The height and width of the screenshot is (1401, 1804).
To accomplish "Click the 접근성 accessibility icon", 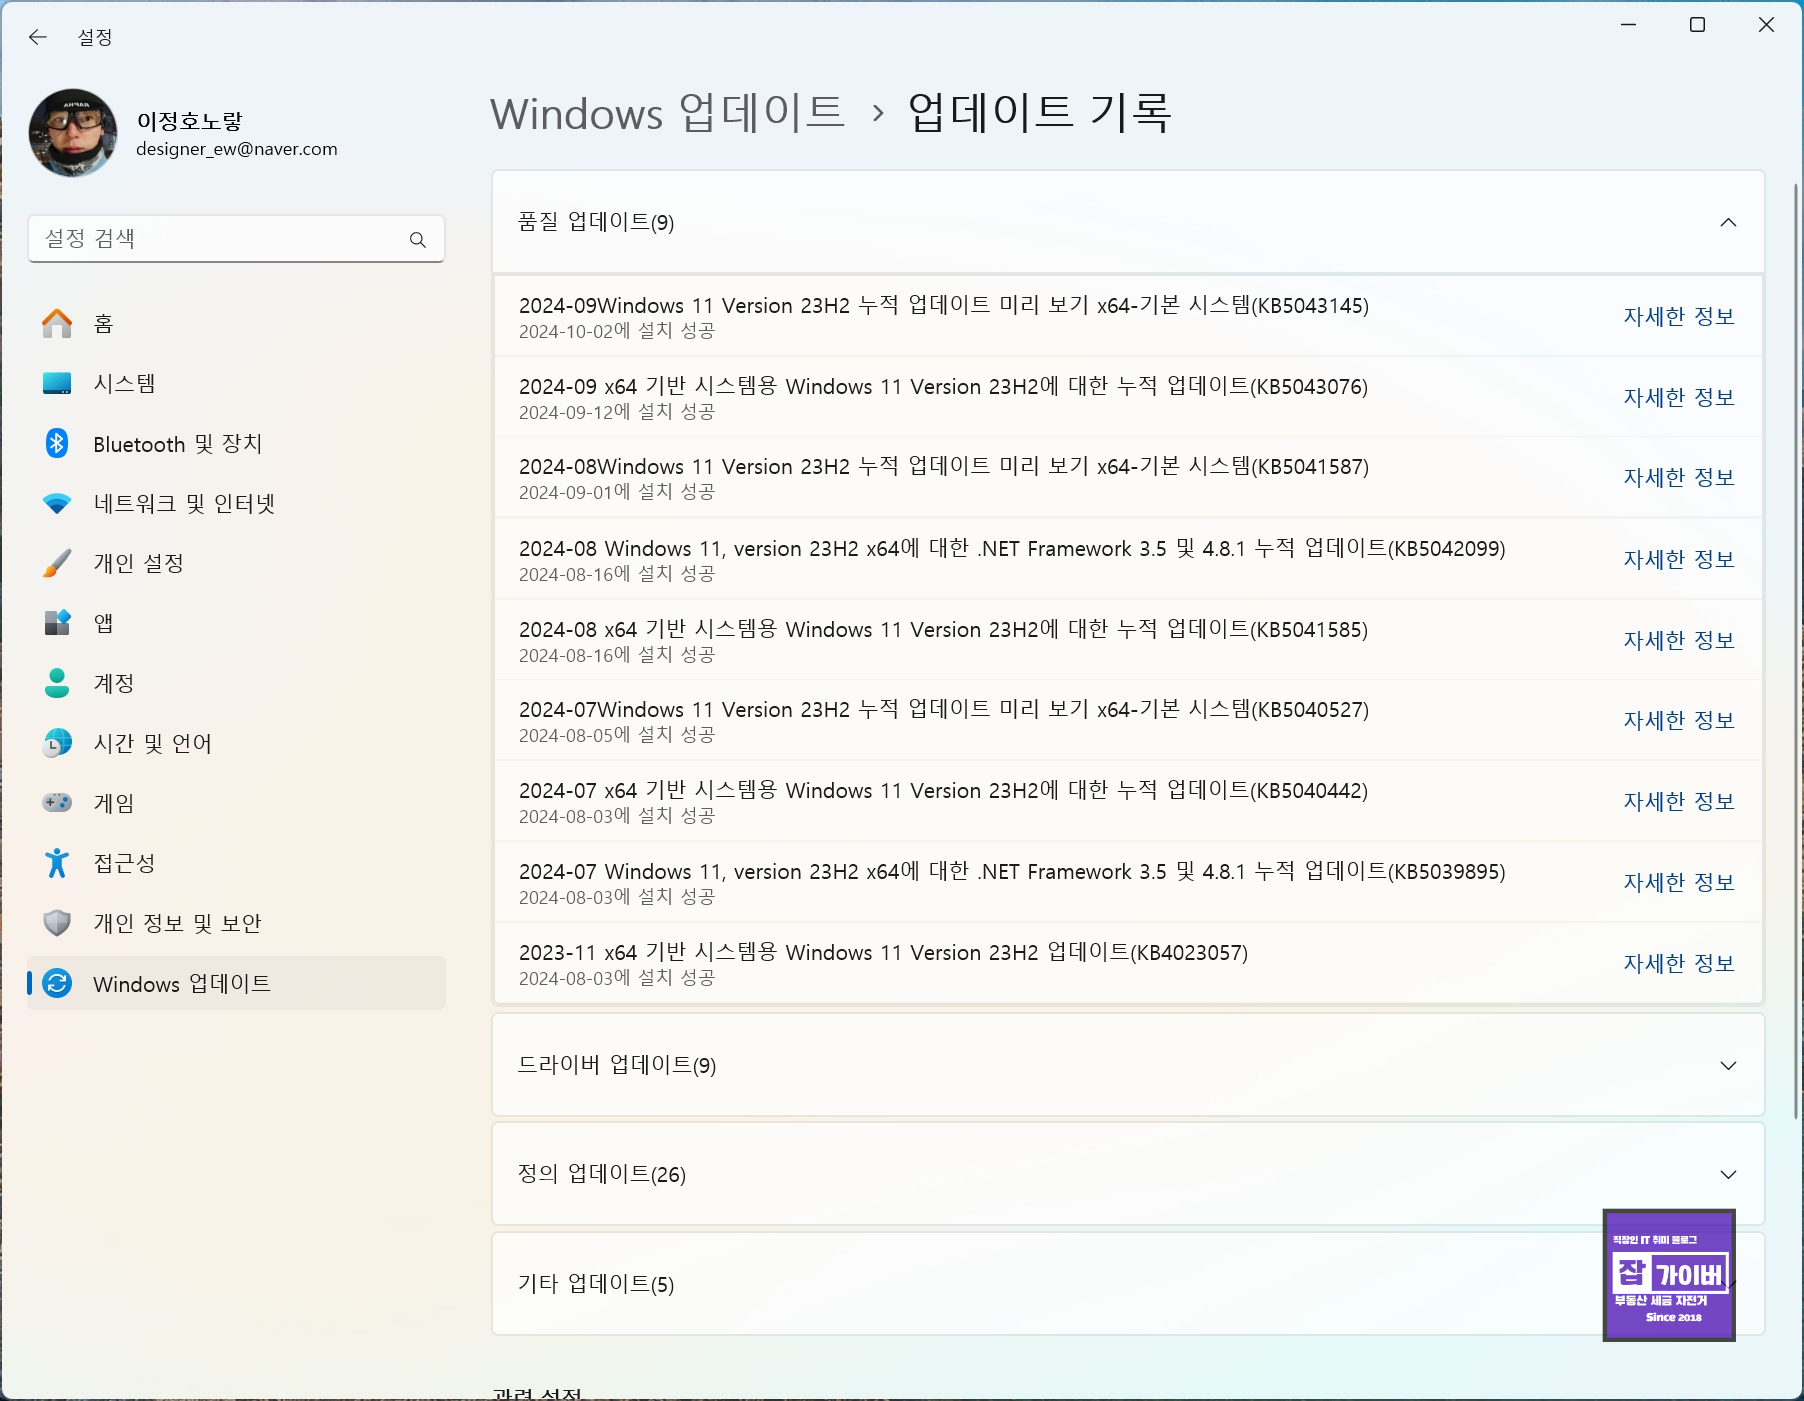I will pyautogui.click(x=57, y=863).
